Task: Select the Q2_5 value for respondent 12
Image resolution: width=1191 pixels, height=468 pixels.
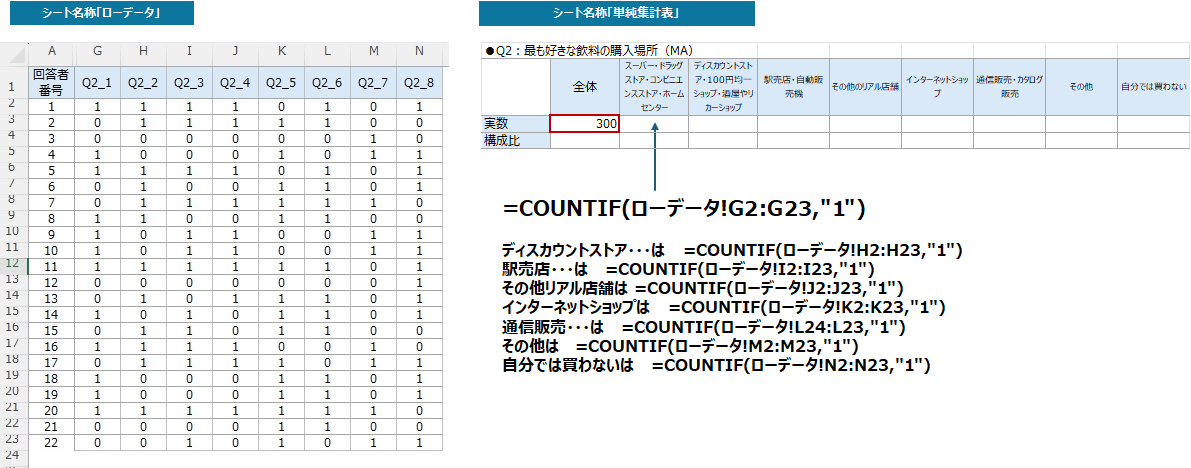Action: point(282,283)
